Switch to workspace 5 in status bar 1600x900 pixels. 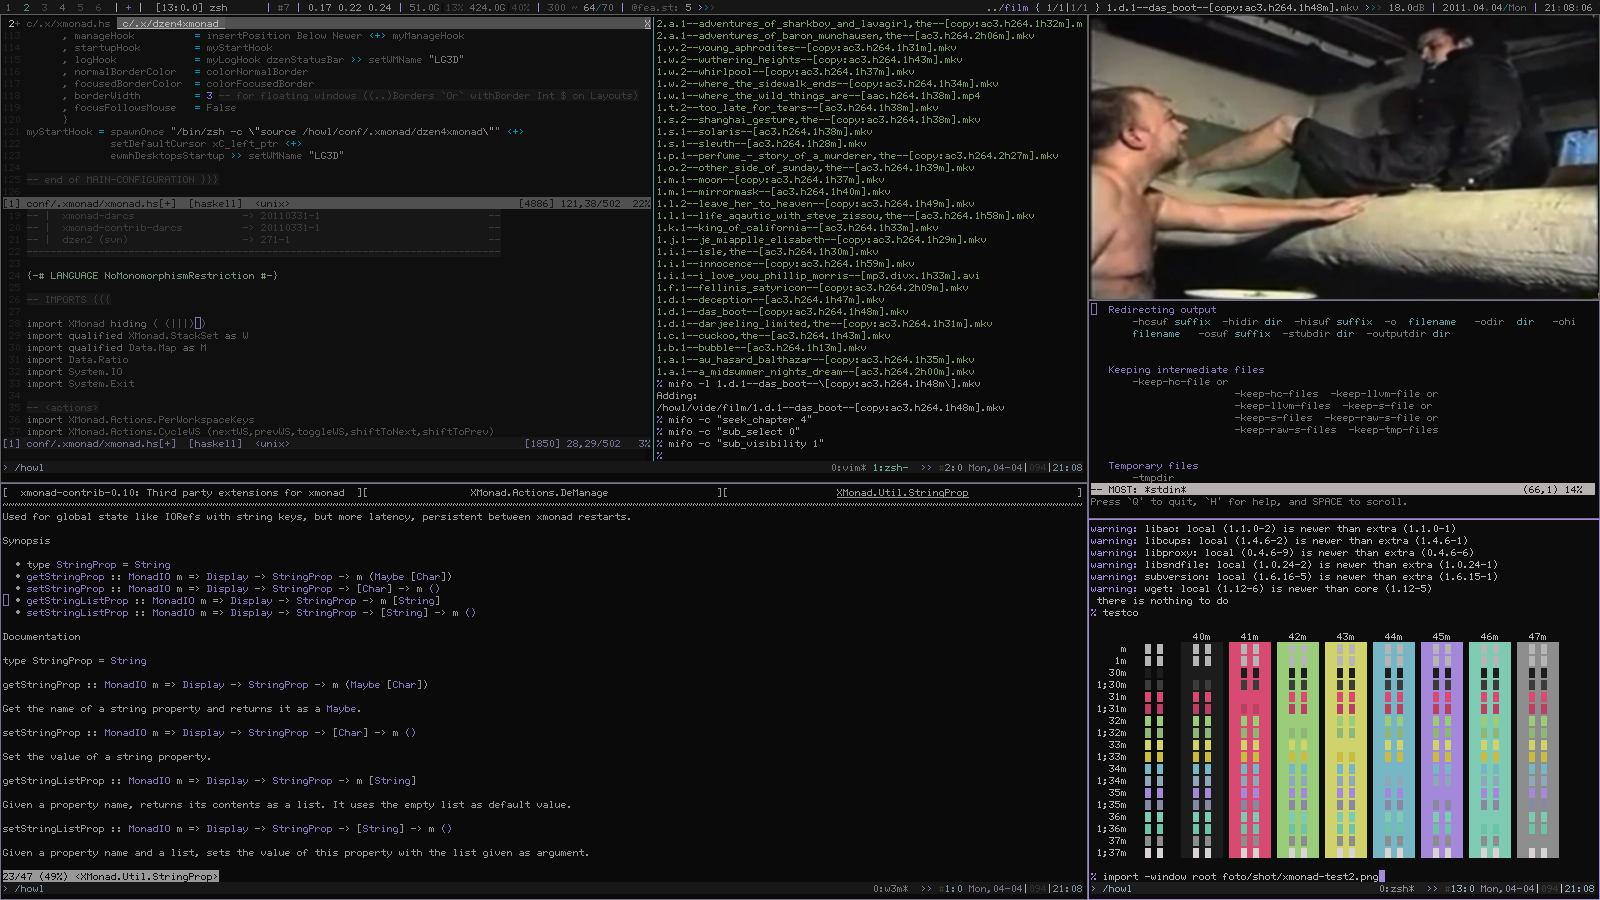coord(80,7)
